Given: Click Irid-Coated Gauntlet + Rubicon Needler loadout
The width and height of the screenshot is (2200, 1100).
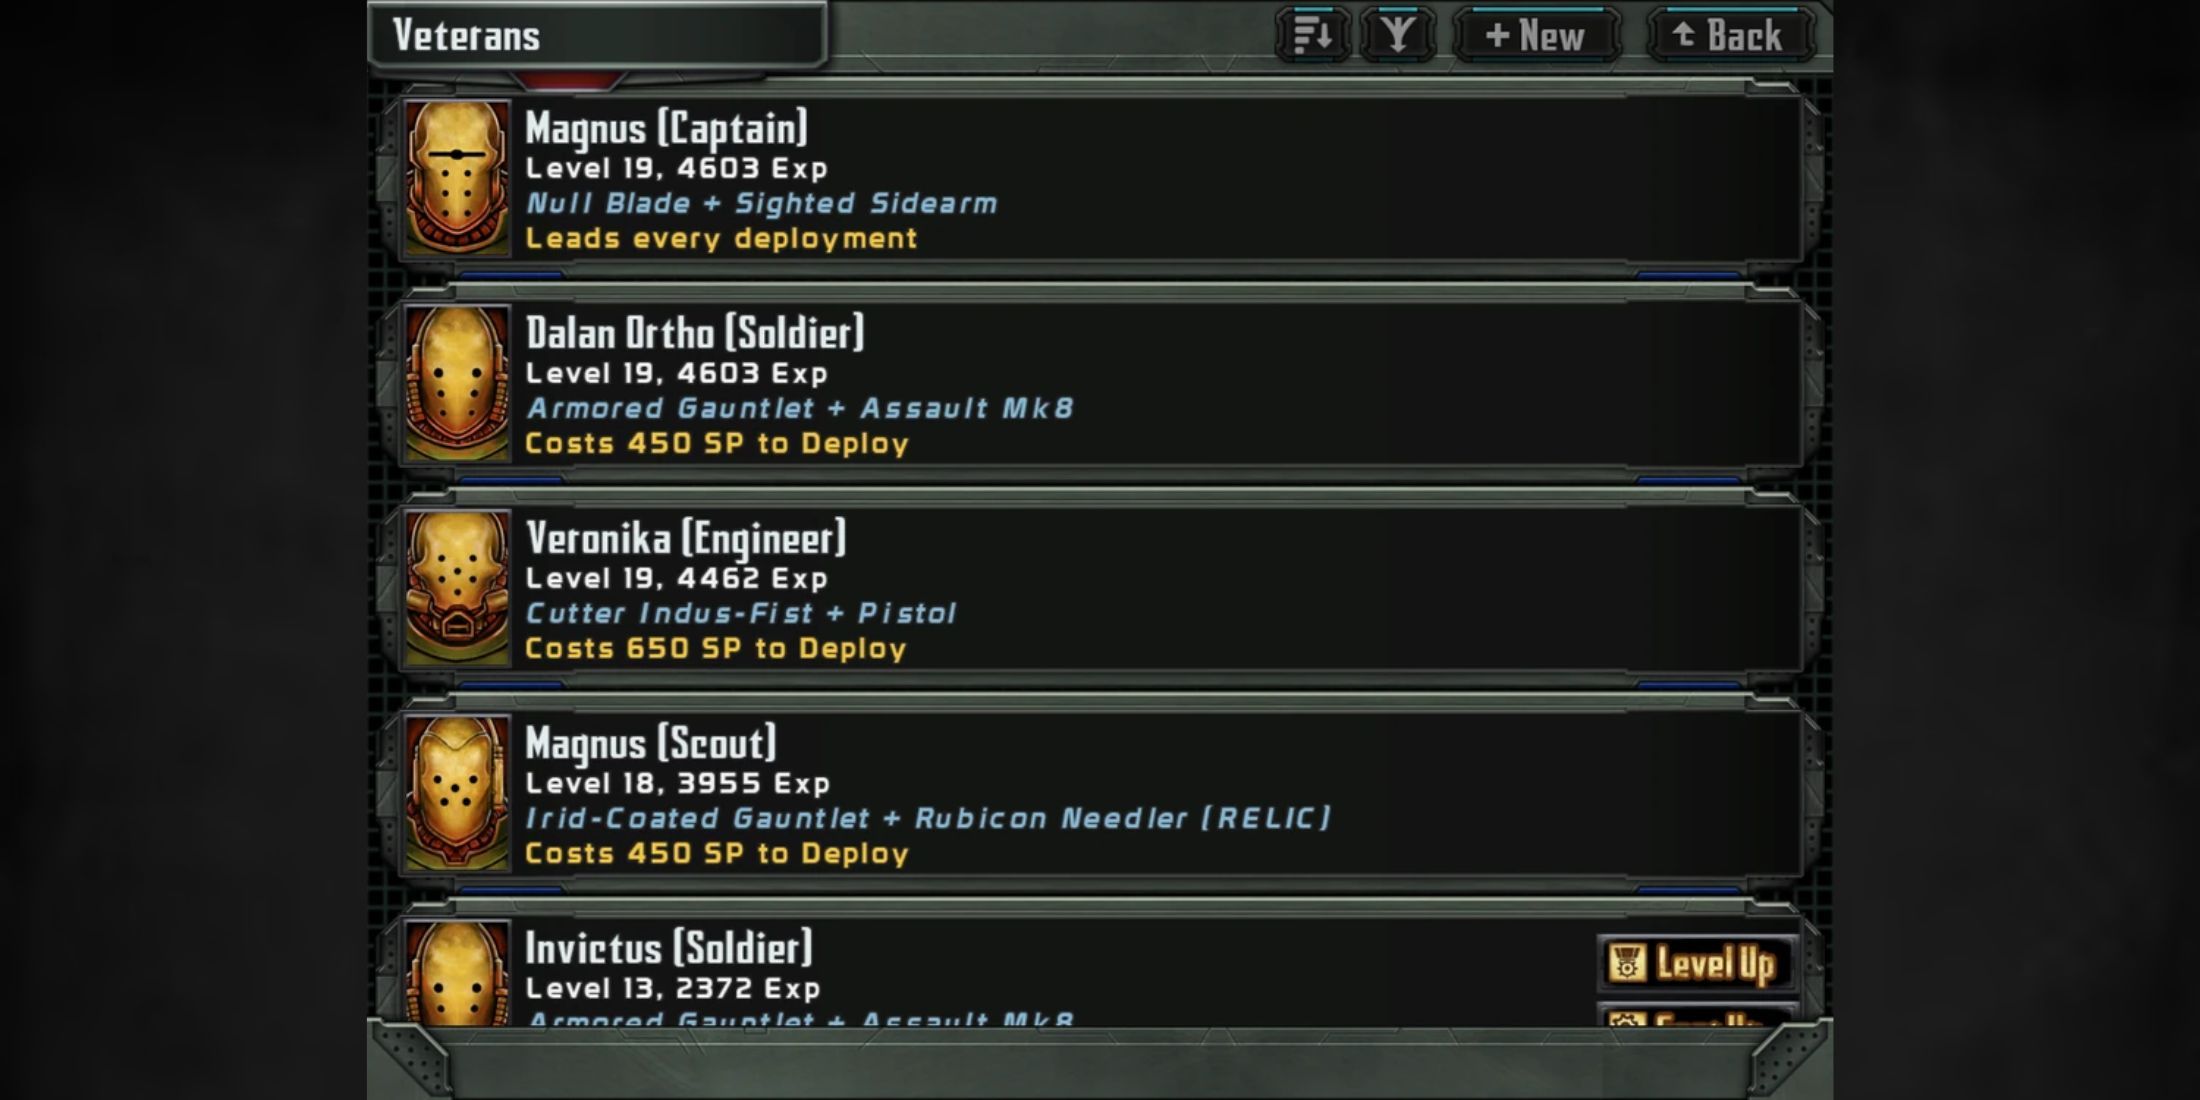Looking at the screenshot, I should point(929,819).
